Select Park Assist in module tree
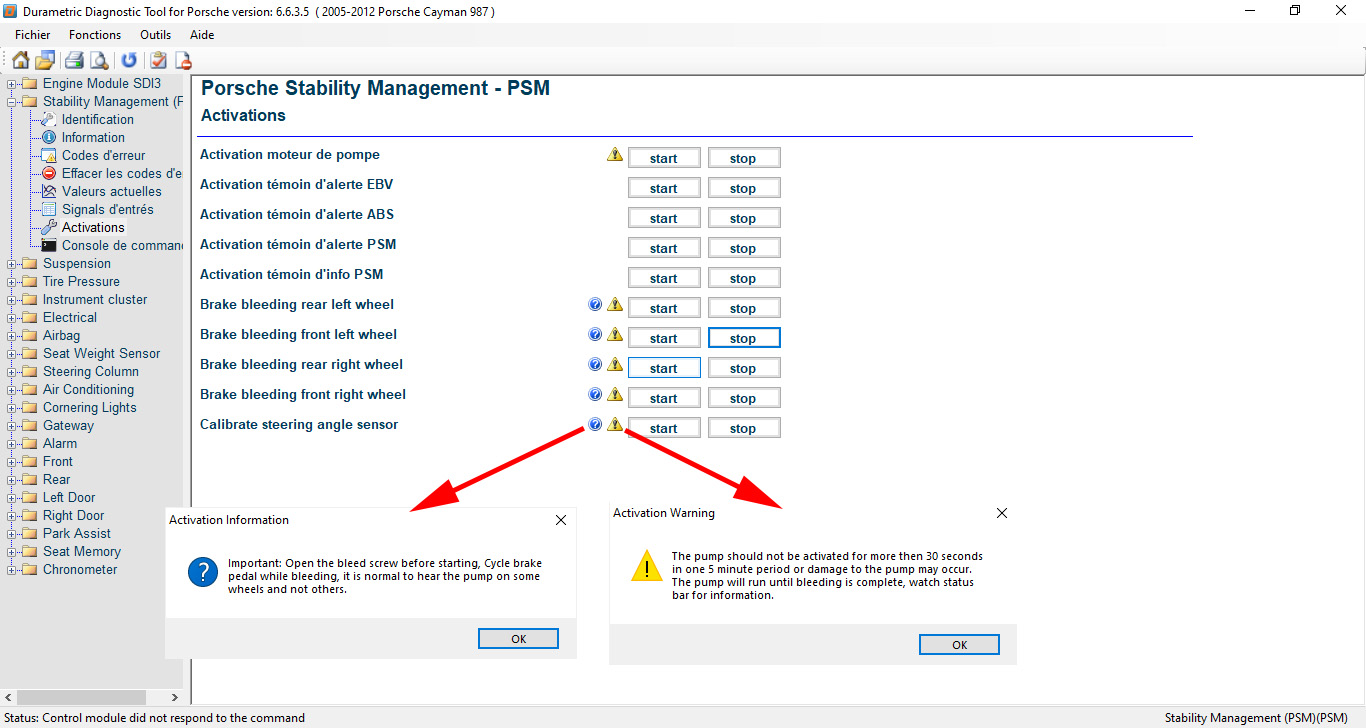 tap(77, 534)
